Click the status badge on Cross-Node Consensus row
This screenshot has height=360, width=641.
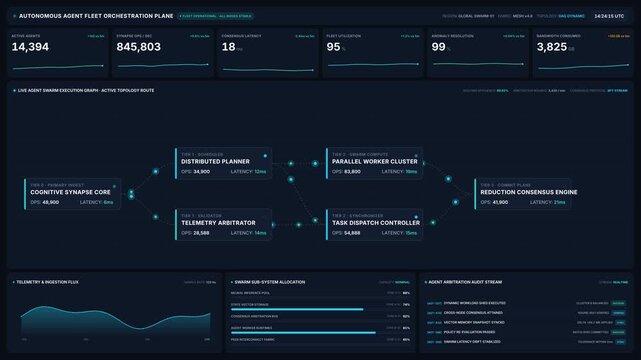click(x=619, y=313)
